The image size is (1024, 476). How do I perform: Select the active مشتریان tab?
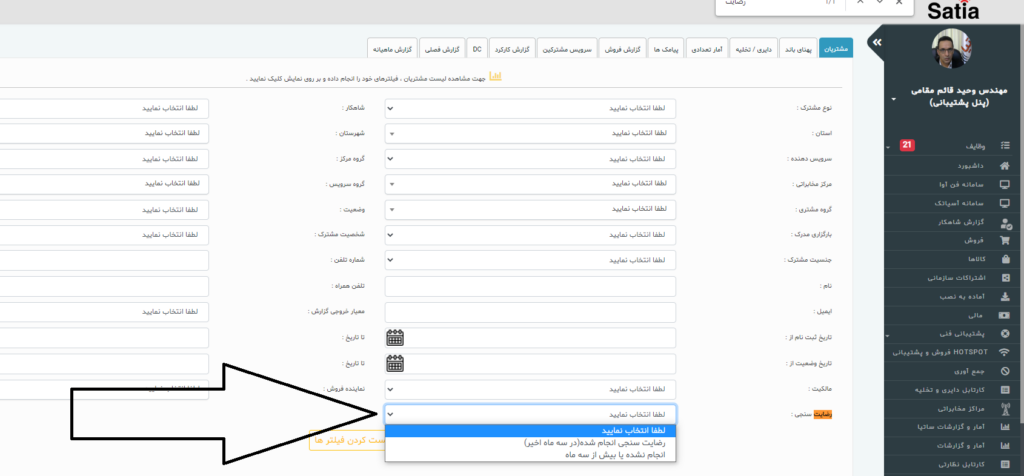pyautogui.click(x=836, y=49)
